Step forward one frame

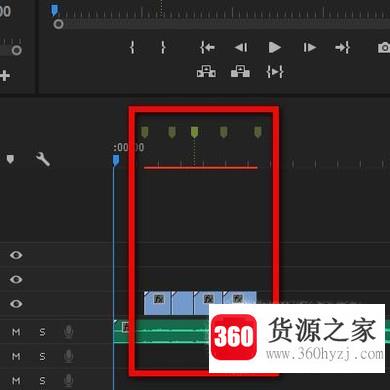[309, 47]
